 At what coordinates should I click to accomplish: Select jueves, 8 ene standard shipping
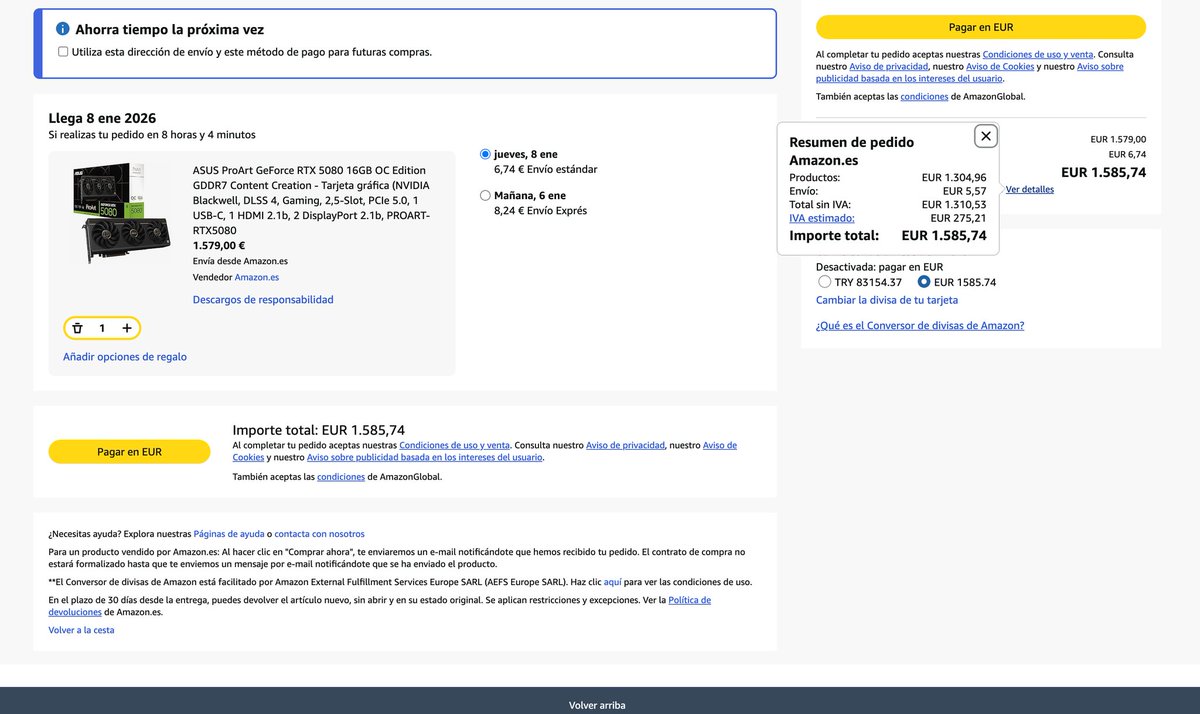(485, 154)
